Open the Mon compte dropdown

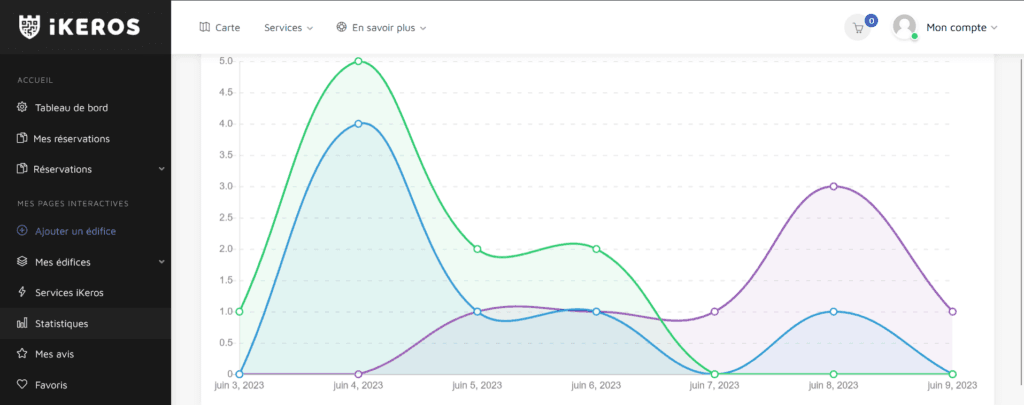[x=961, y=28]
